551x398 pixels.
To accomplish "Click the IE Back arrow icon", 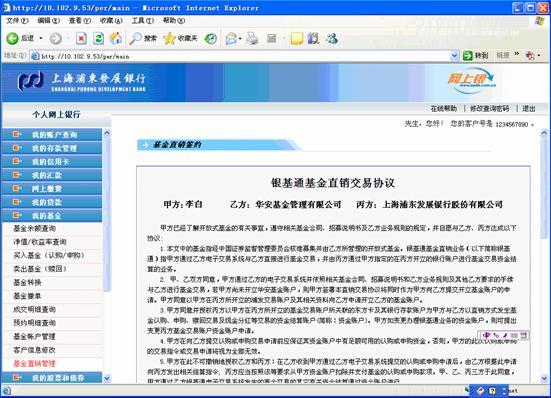I will (12, 38).
